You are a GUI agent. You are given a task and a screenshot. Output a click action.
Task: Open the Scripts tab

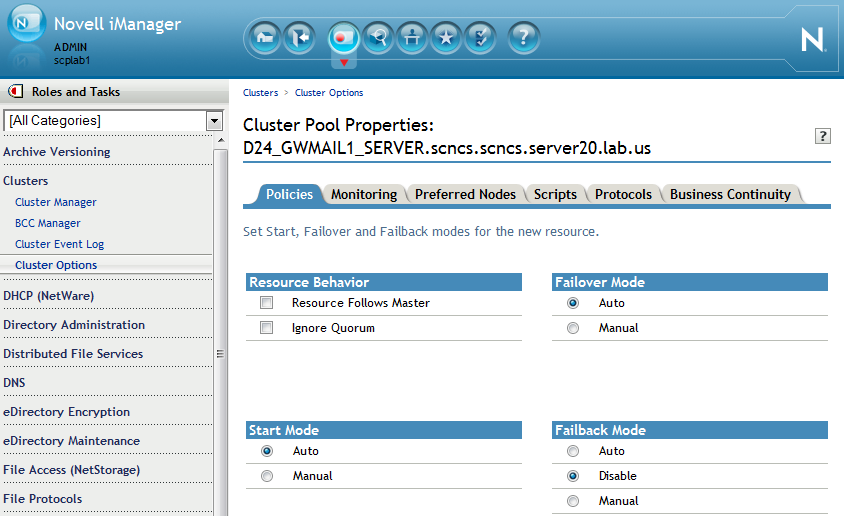click(555, 194)
